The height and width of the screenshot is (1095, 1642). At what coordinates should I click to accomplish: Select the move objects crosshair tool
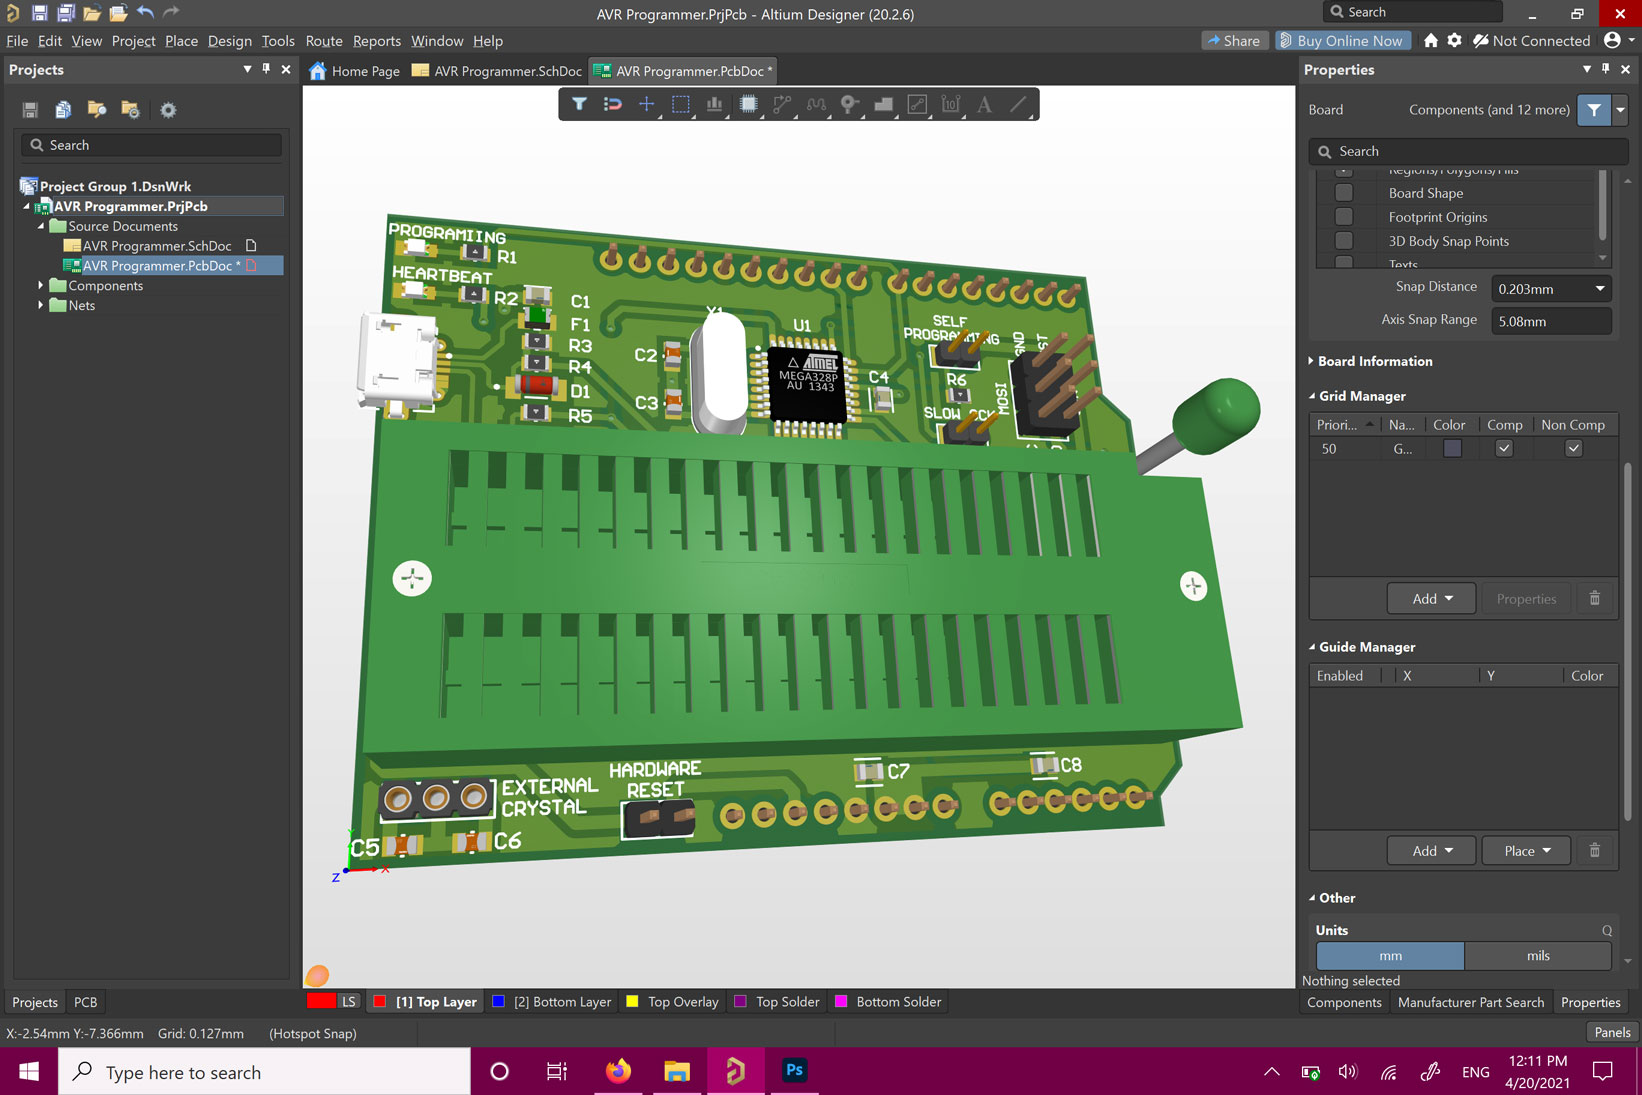tap(647, 104)
